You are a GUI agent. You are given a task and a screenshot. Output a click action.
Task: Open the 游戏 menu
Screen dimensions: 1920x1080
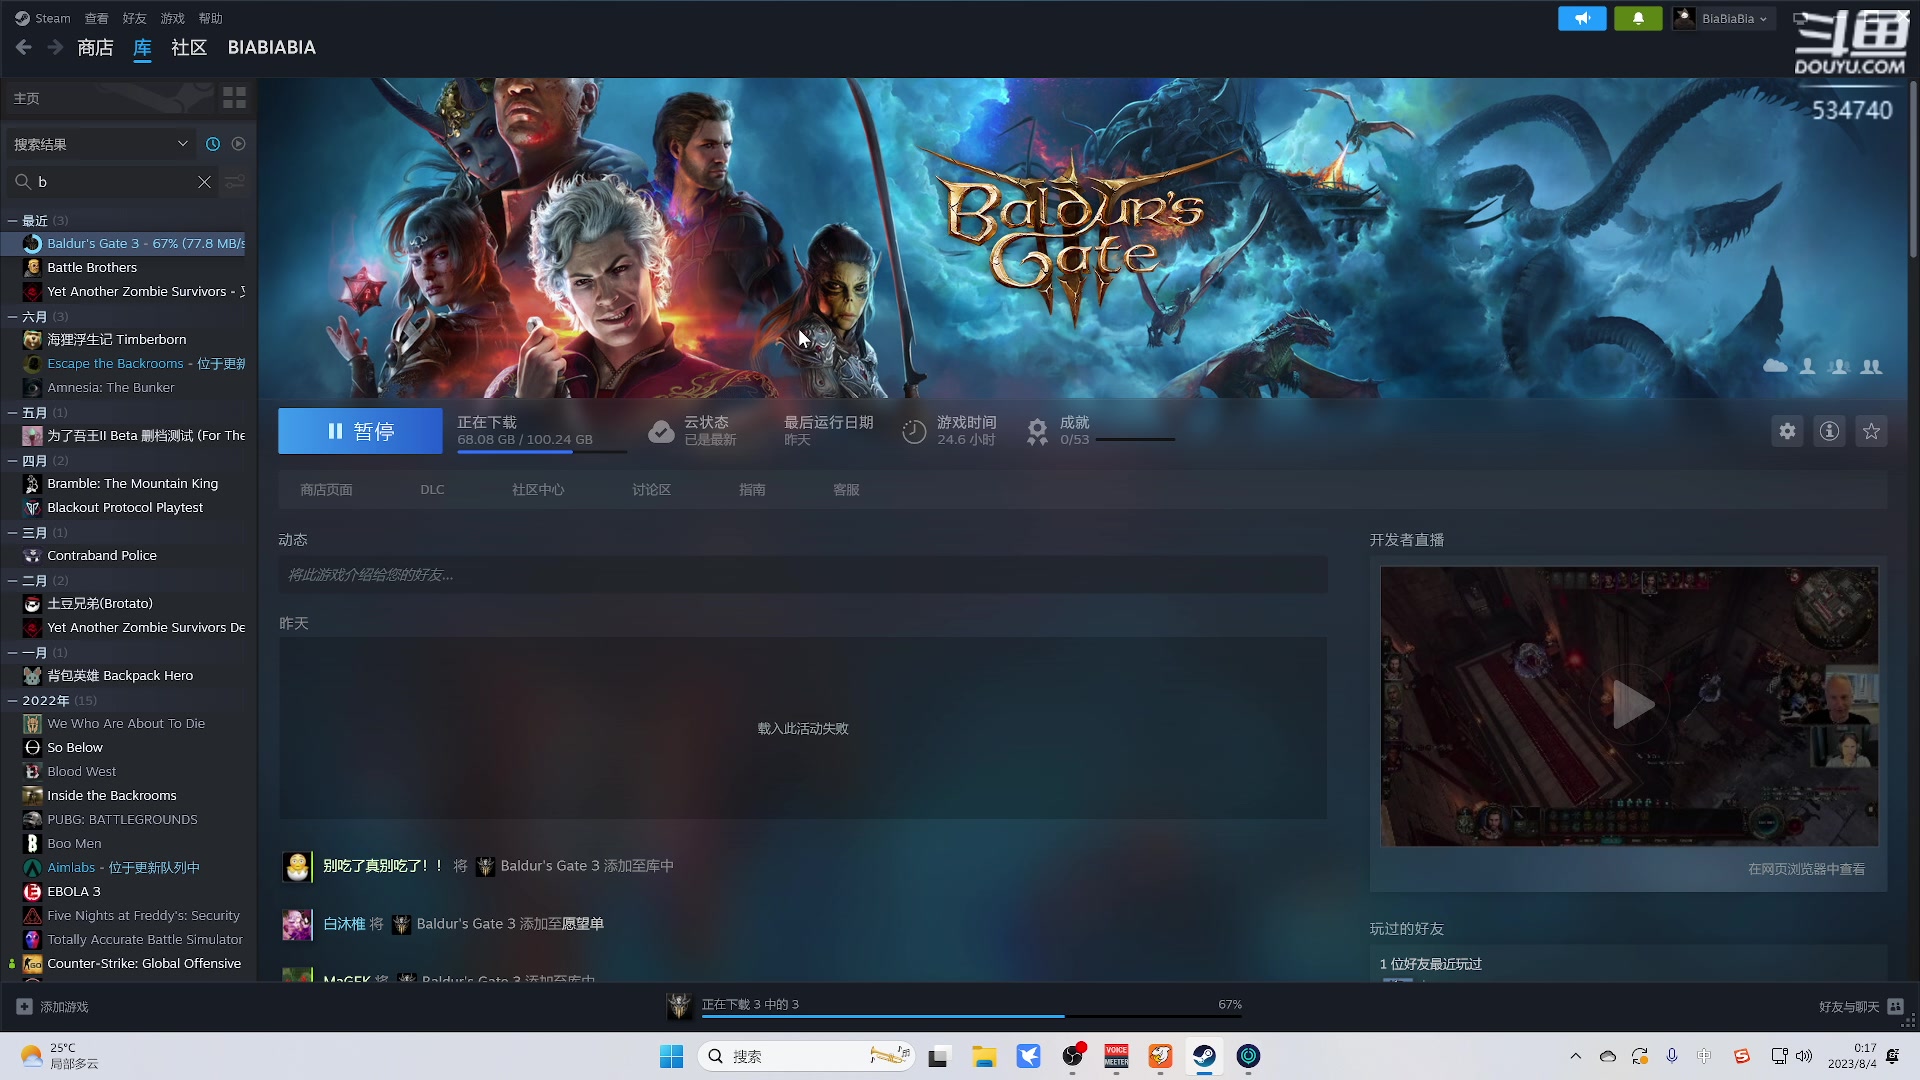coord(172,18)
